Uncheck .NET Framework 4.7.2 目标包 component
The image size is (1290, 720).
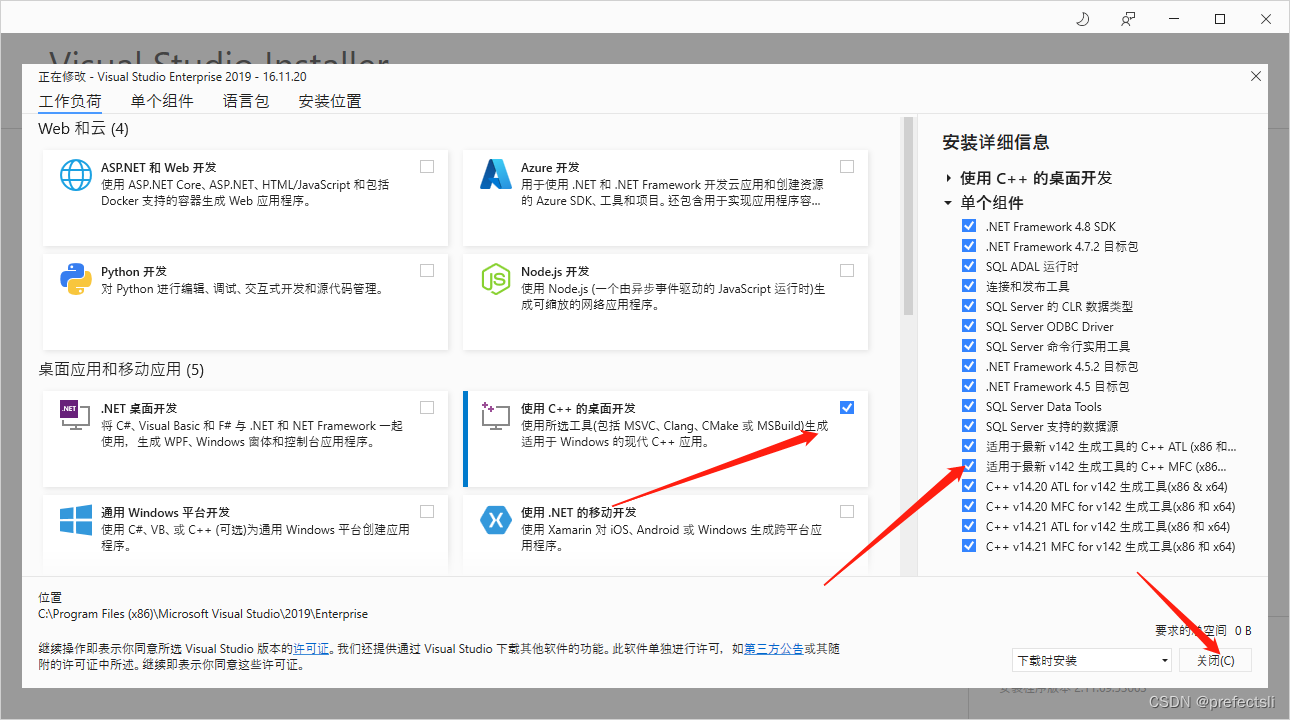coord(968,246)
